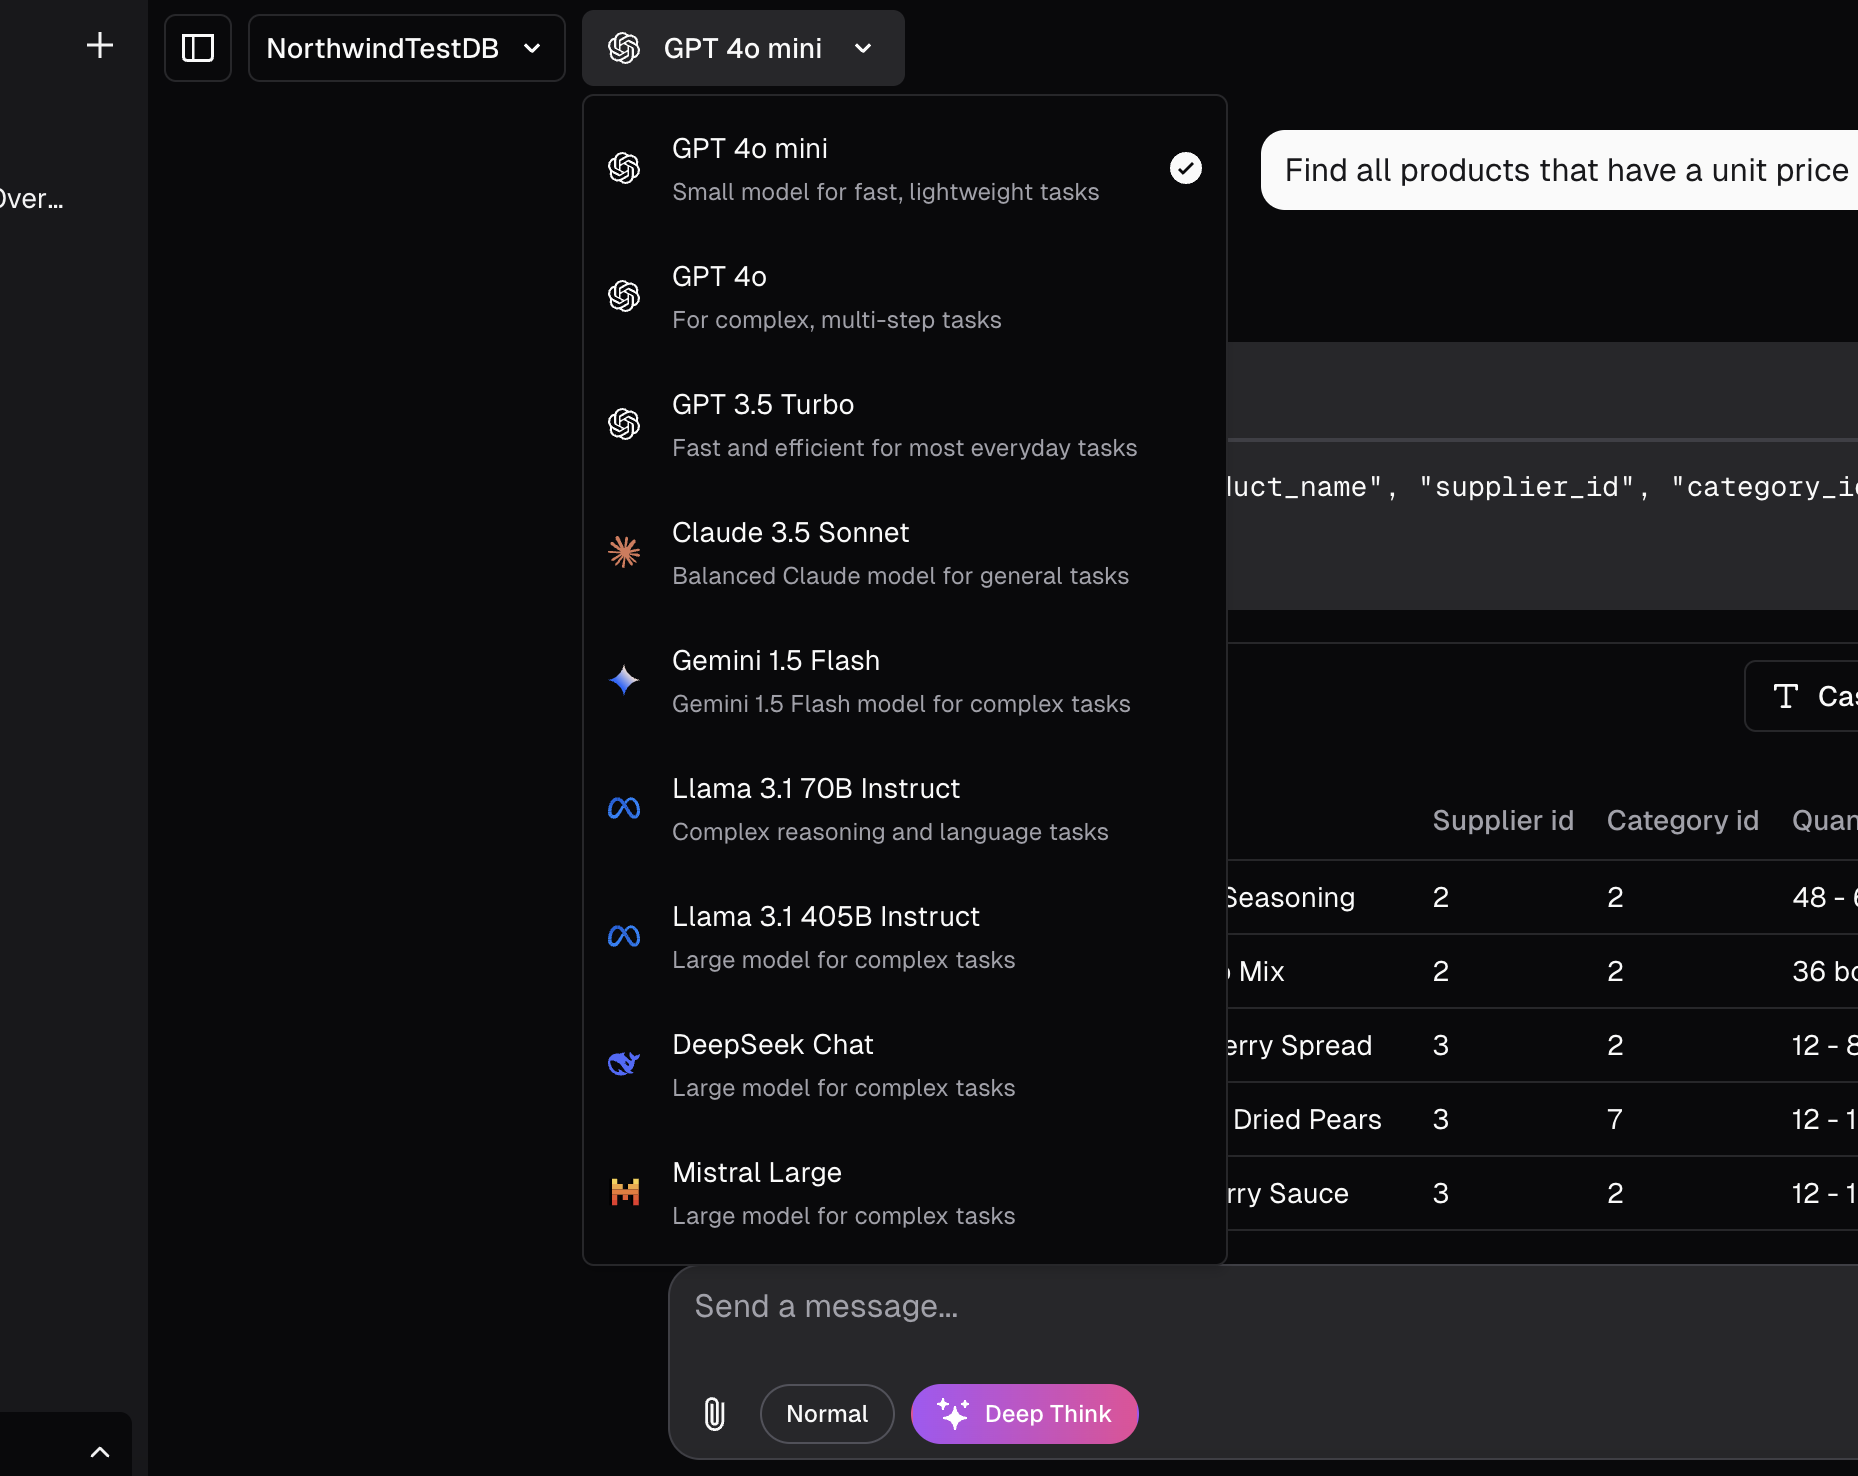Click the plus icon to start new chat
Screen dimensions: 1858x1476
100,46
